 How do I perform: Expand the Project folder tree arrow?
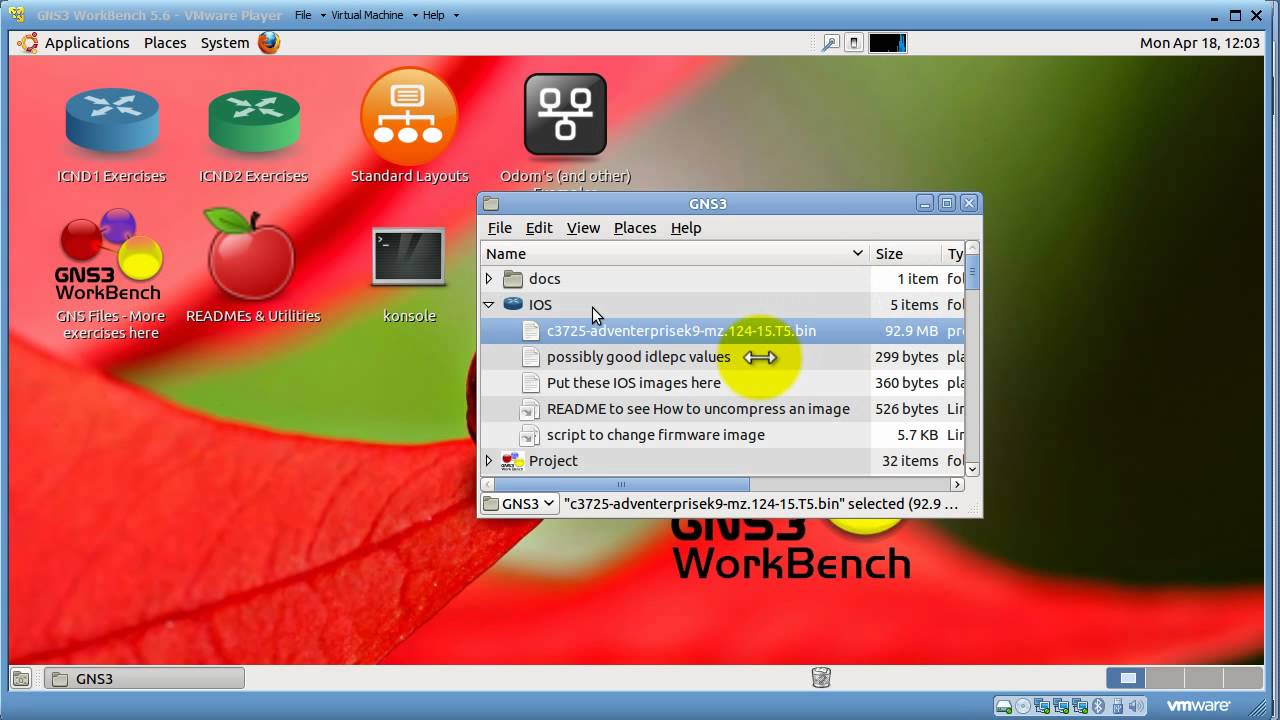click(489, 461)
